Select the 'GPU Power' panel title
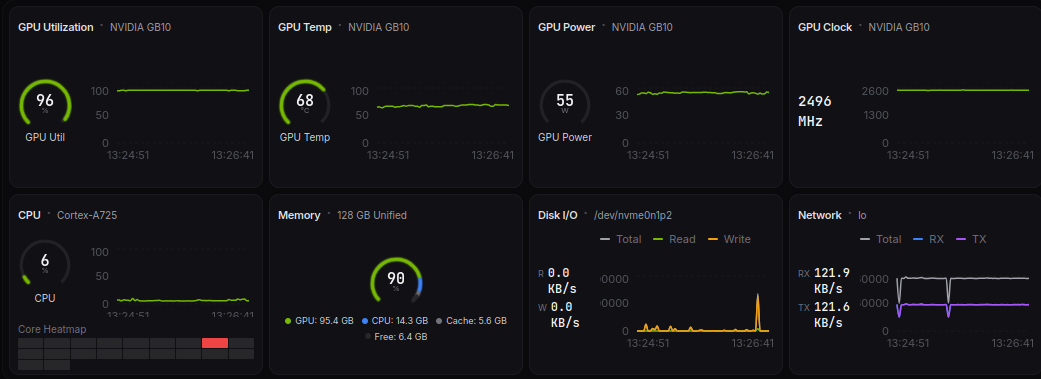Image resolution: width=1041 pixels, height=379 pixels. 566,27
